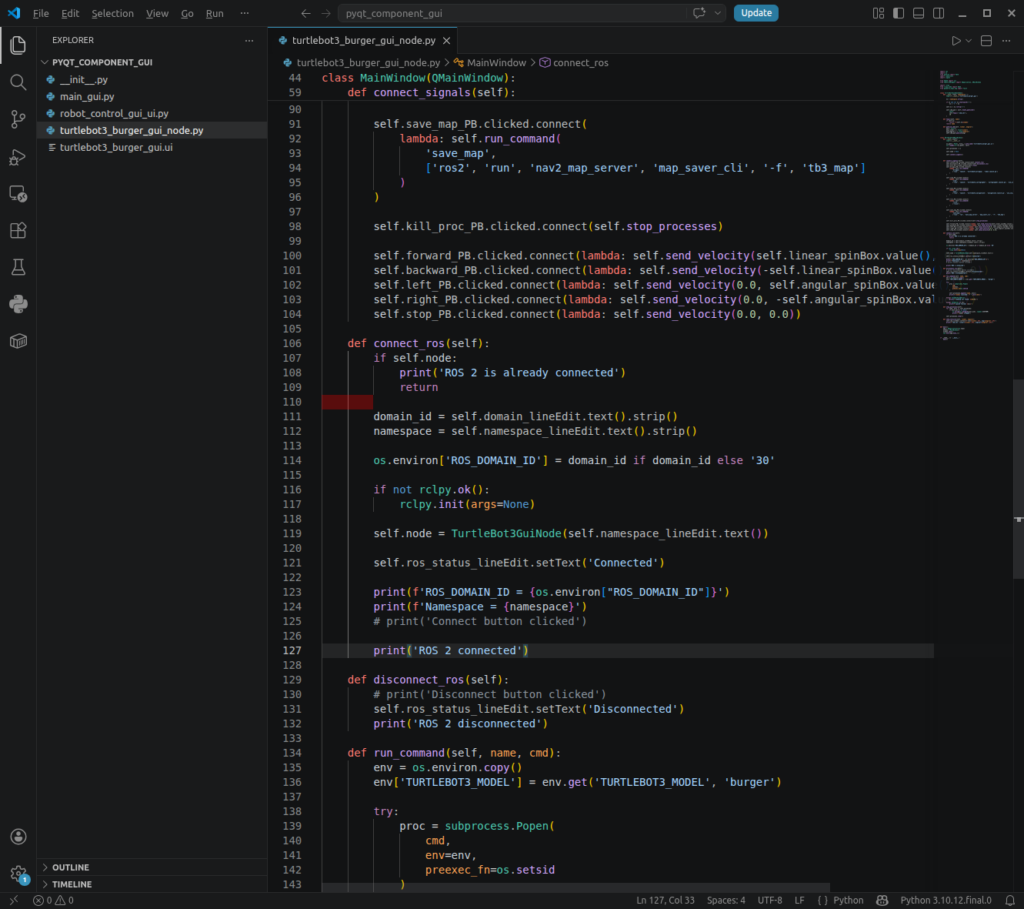Viewport: 1024px width, 909px height.
Task: Click the remote window status icon
Action: click(13, 901)
